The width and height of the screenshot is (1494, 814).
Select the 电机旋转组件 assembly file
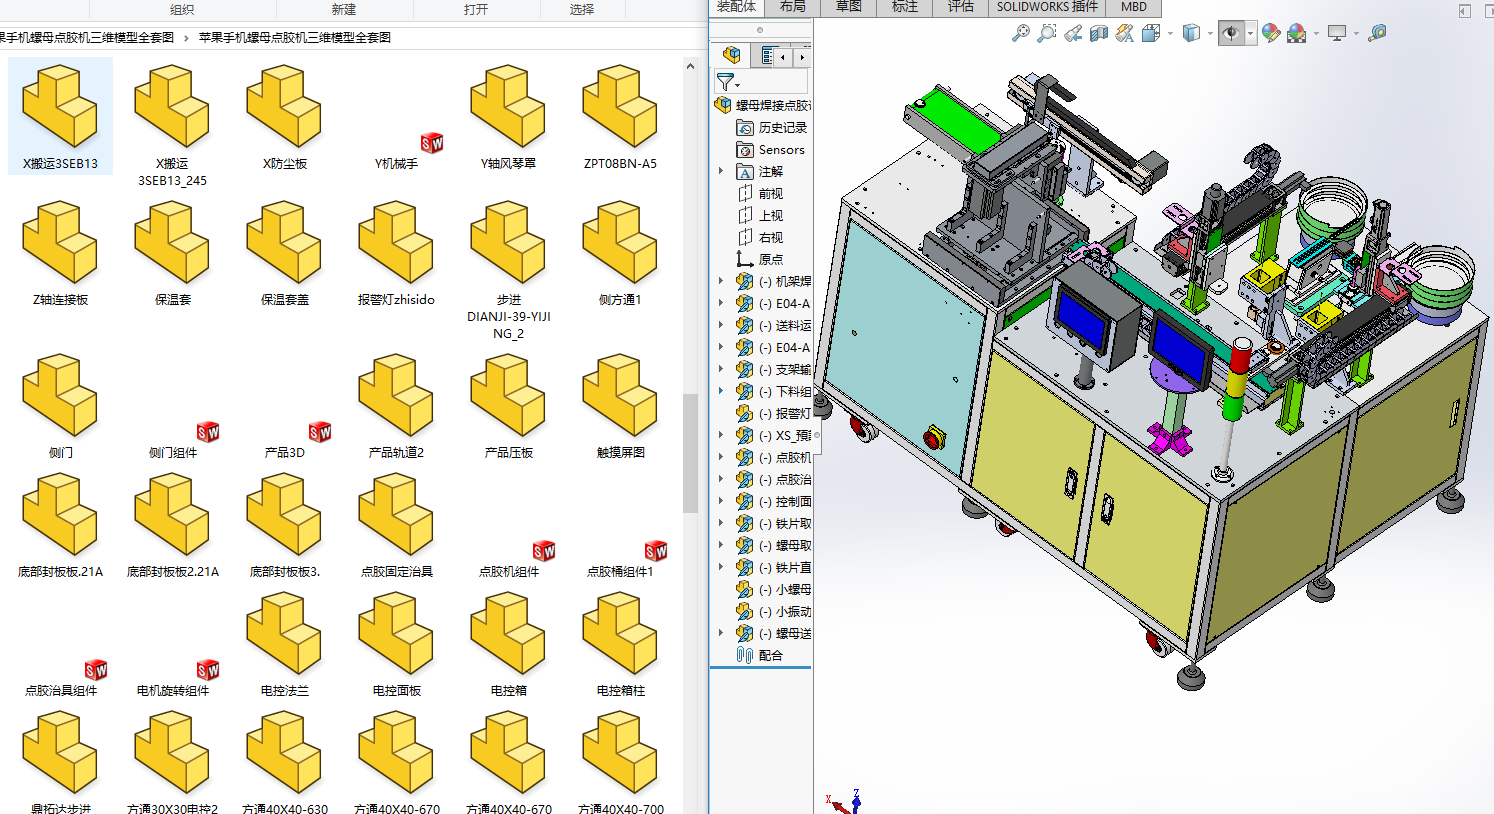[x=172, y=679]
